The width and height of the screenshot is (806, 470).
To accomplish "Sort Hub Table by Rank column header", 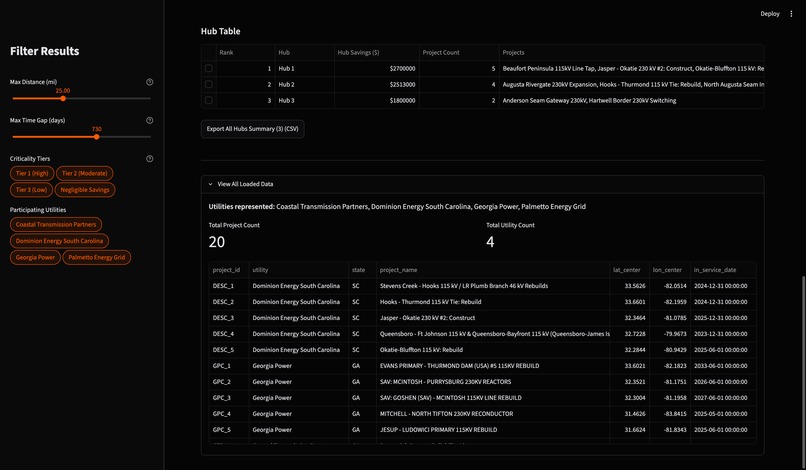I will tap(245, 52).
